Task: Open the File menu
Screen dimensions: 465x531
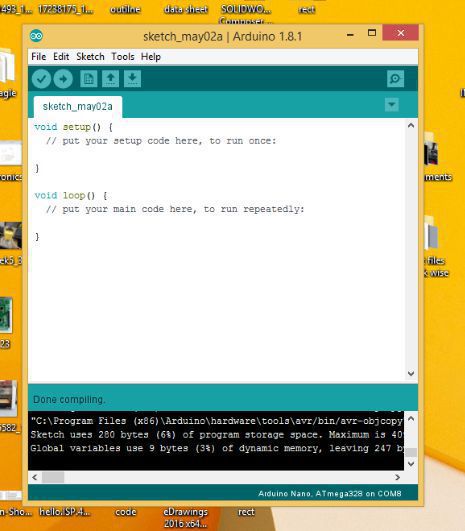Action: pos(39,57)
